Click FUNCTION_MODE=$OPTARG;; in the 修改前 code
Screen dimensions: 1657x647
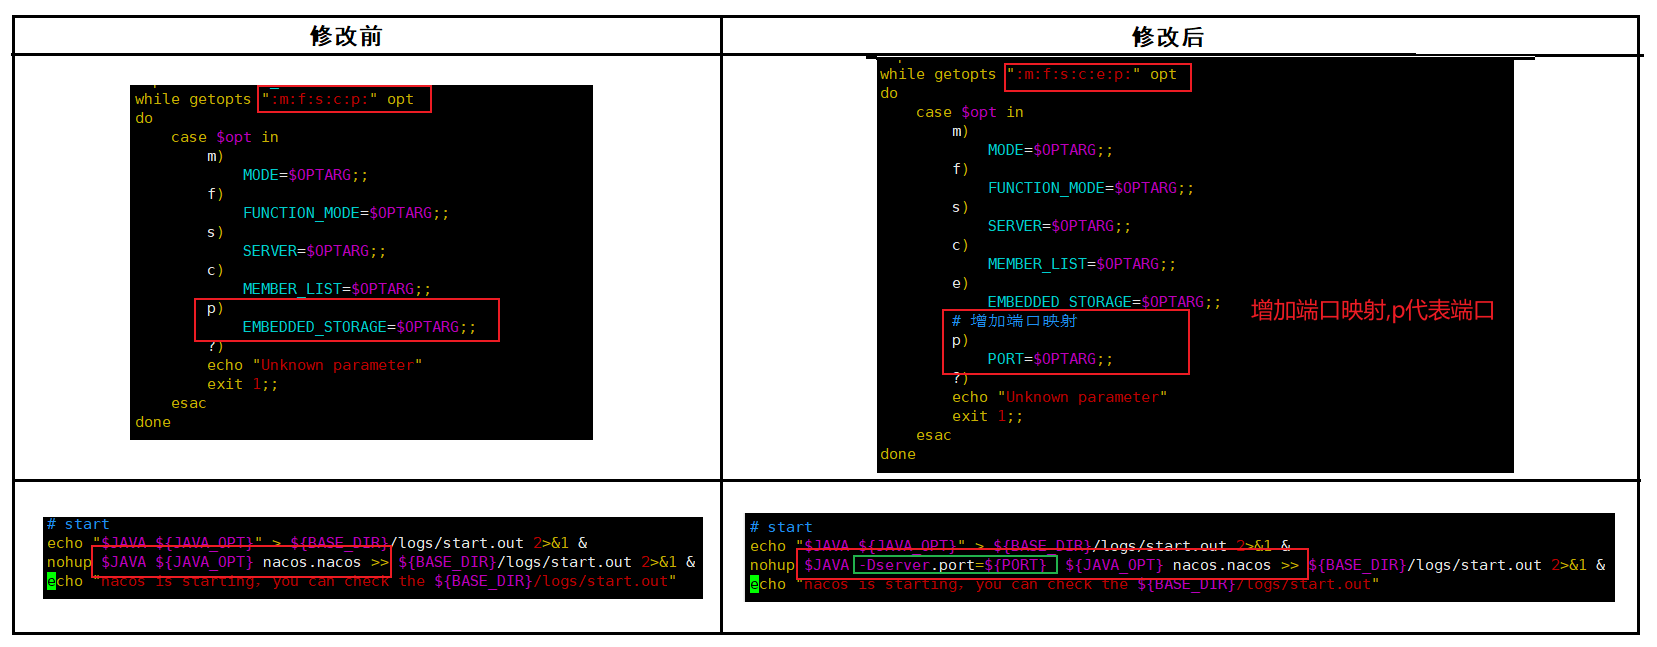pyautogui.click(x=346, y=213)
